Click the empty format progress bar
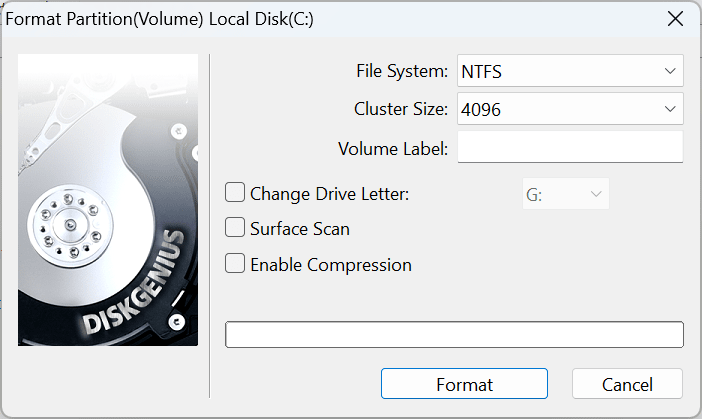702x419 pixels. tap(454, 334)
